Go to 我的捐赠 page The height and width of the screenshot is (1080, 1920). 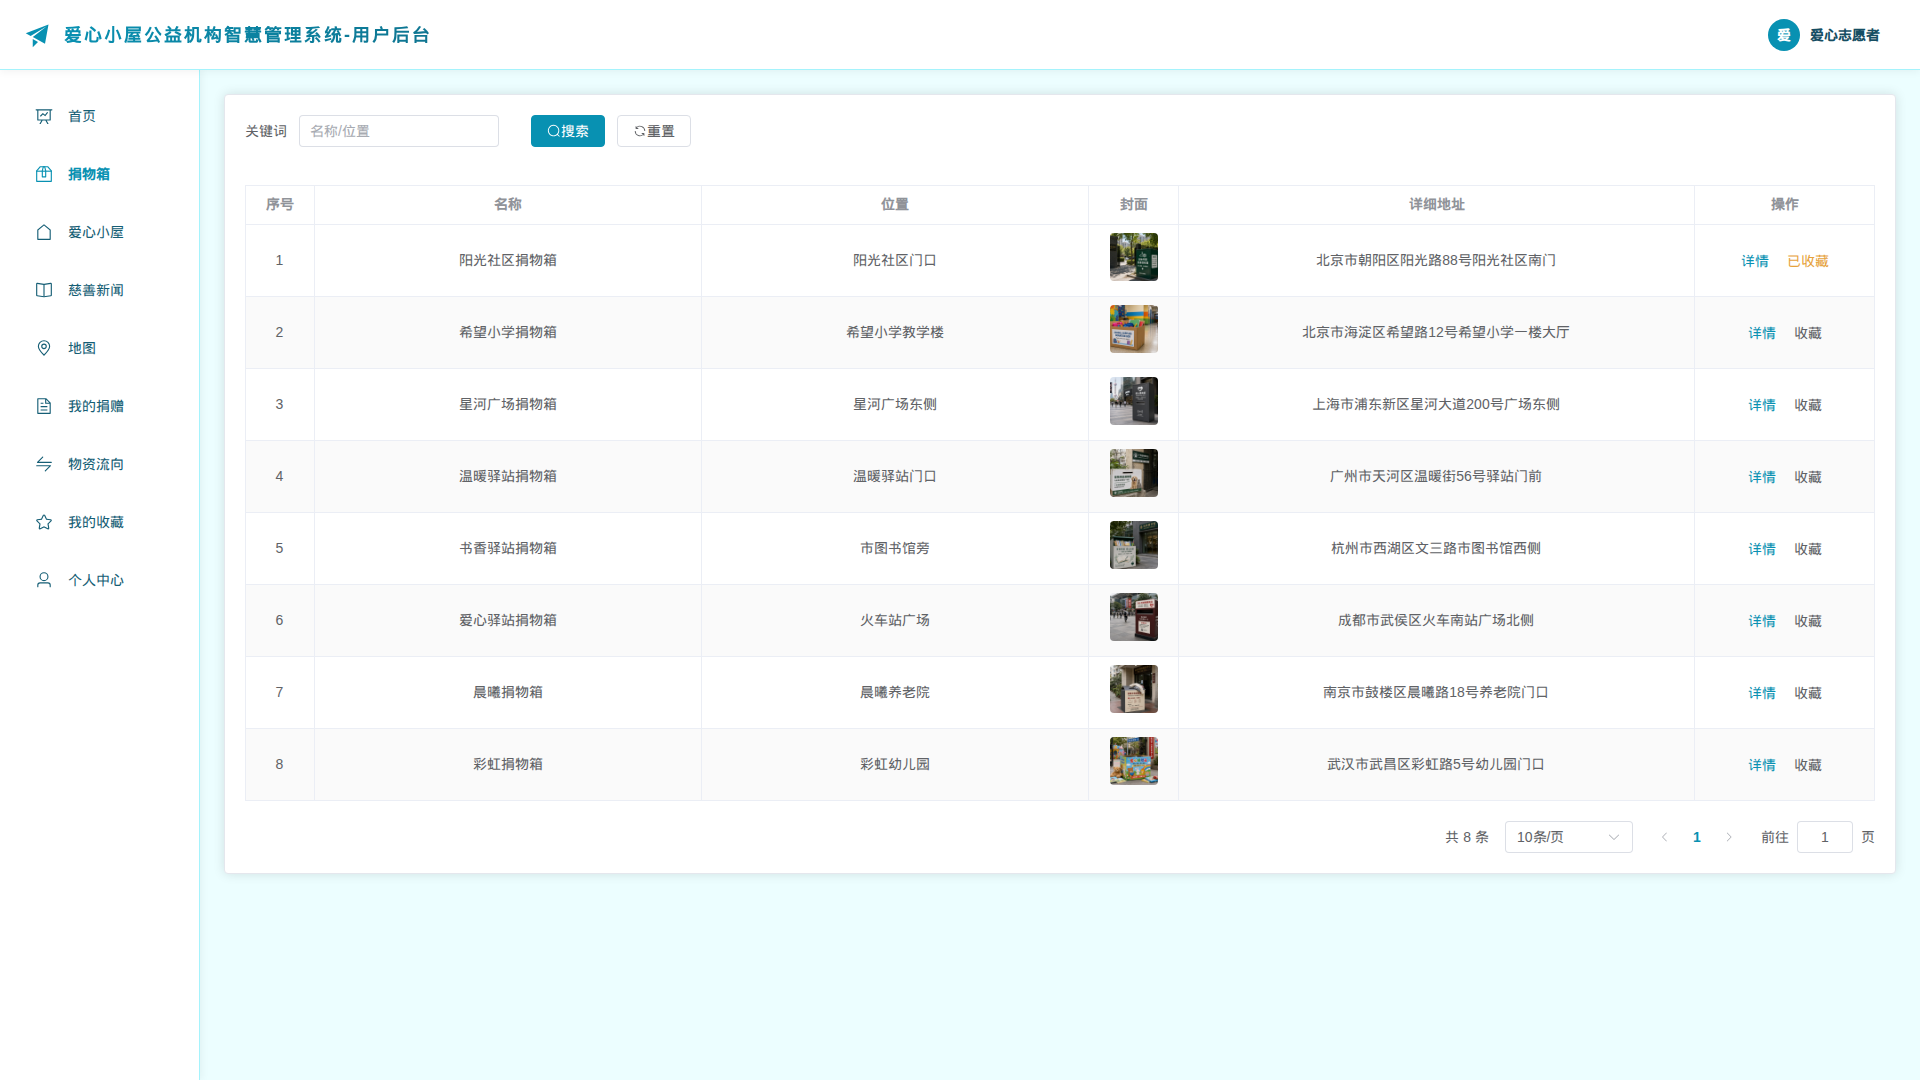point(99,406)
